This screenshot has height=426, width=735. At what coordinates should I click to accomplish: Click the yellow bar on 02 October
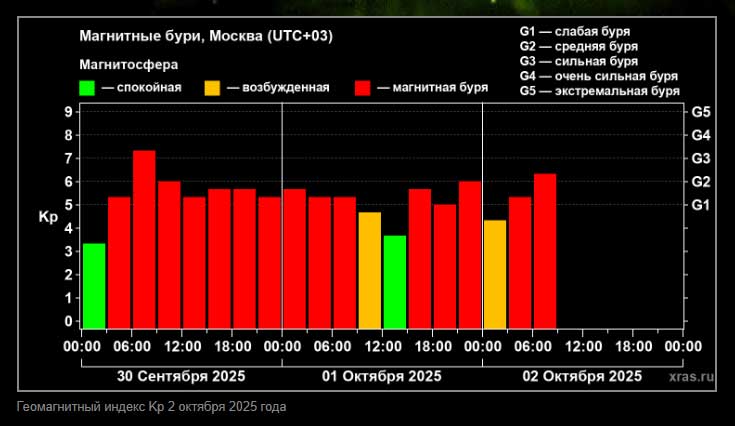[x=494, y=274]
